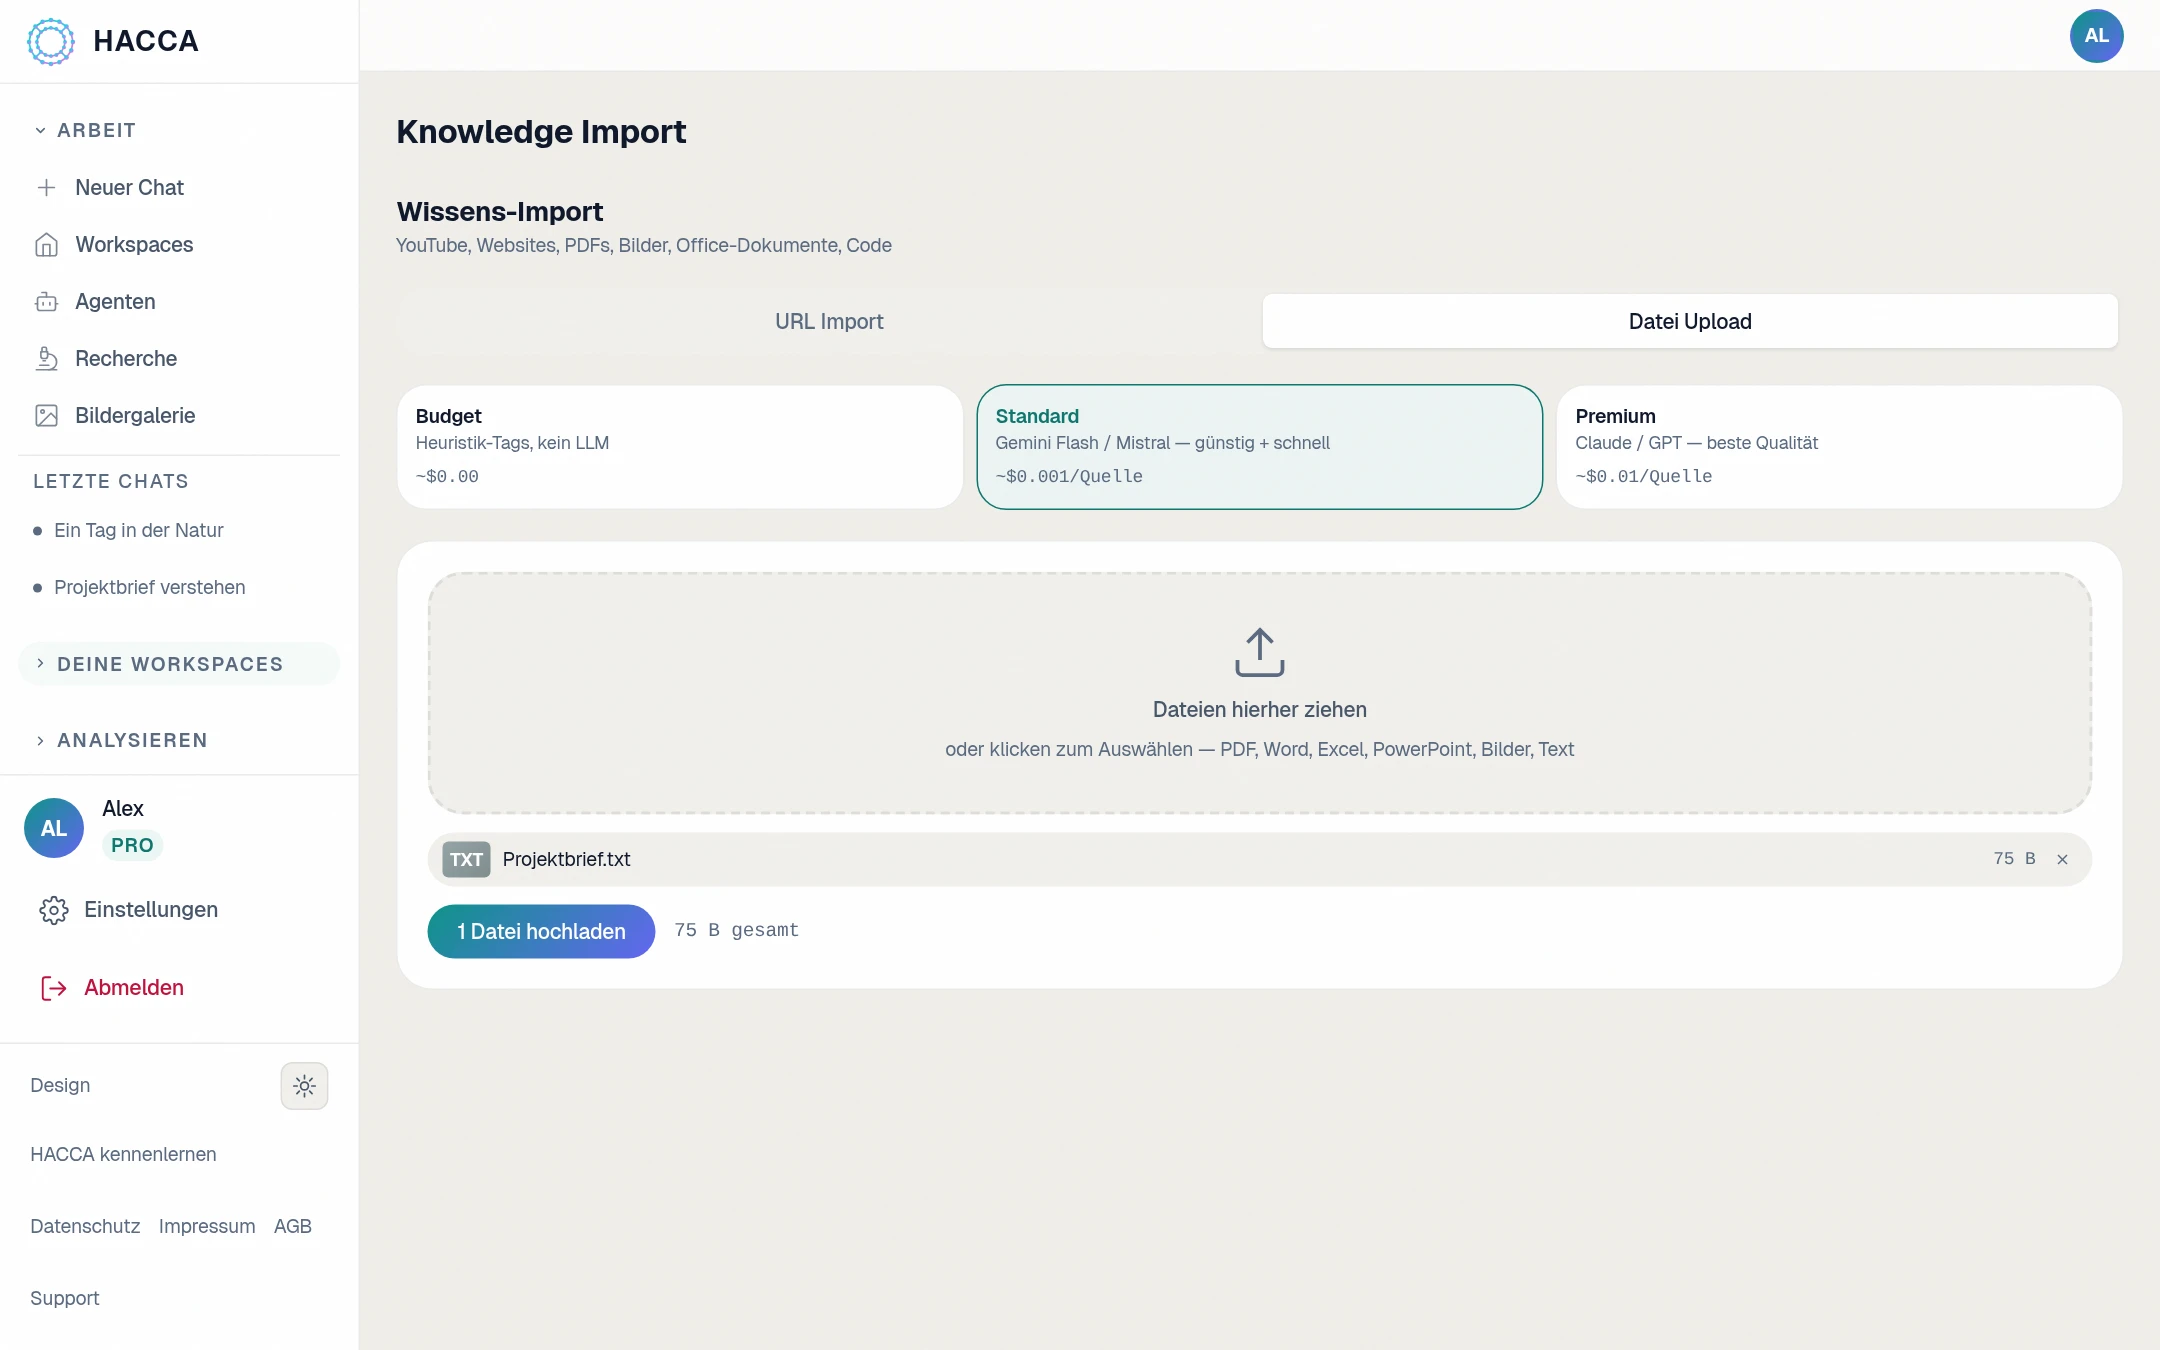Click the Agenten robot icon
The image size is (2160, 1350).
pyautogui.click(x=46, y=302)
